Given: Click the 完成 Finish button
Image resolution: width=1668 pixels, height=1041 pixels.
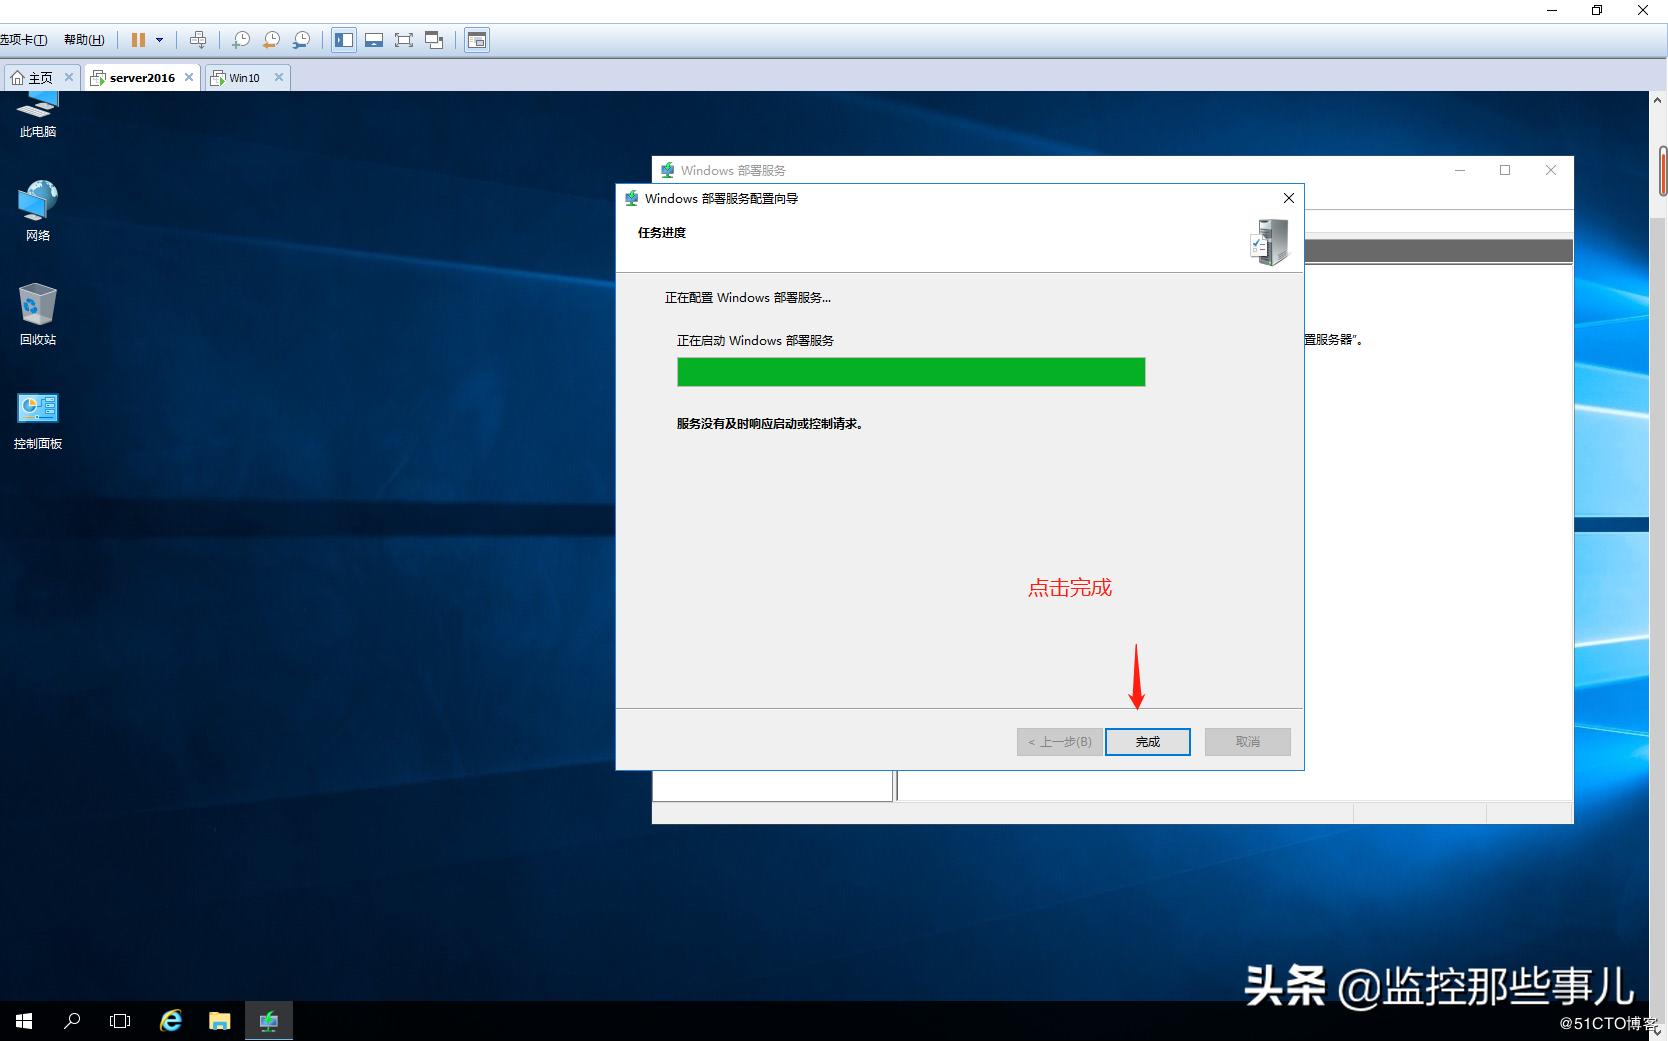Looking at the screenshot, I should coord(1146,741).
